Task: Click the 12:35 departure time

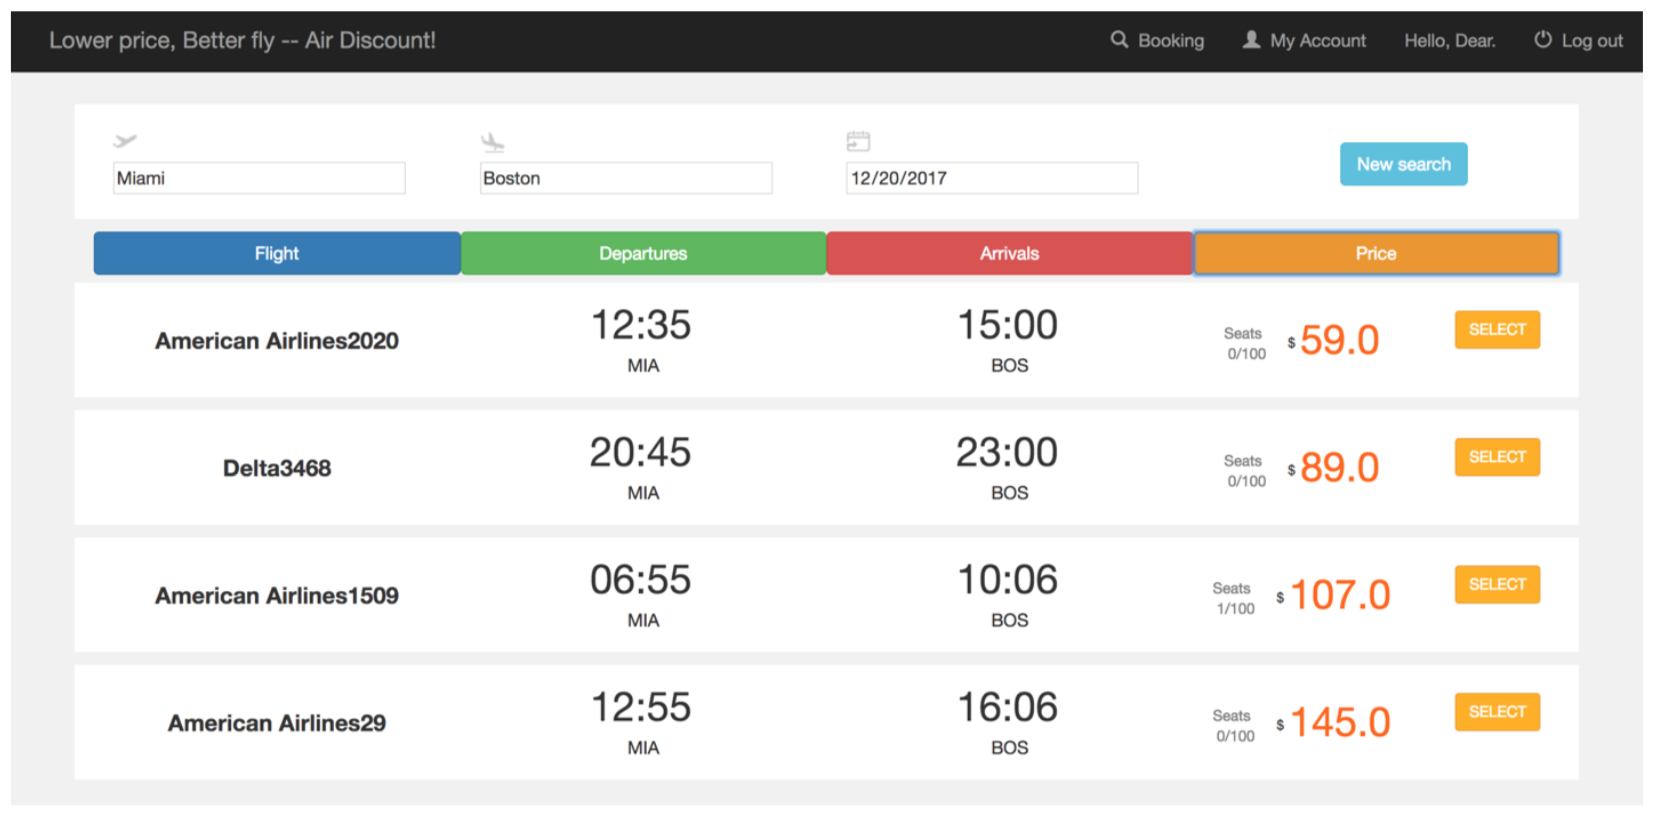Action: (641, 325)
